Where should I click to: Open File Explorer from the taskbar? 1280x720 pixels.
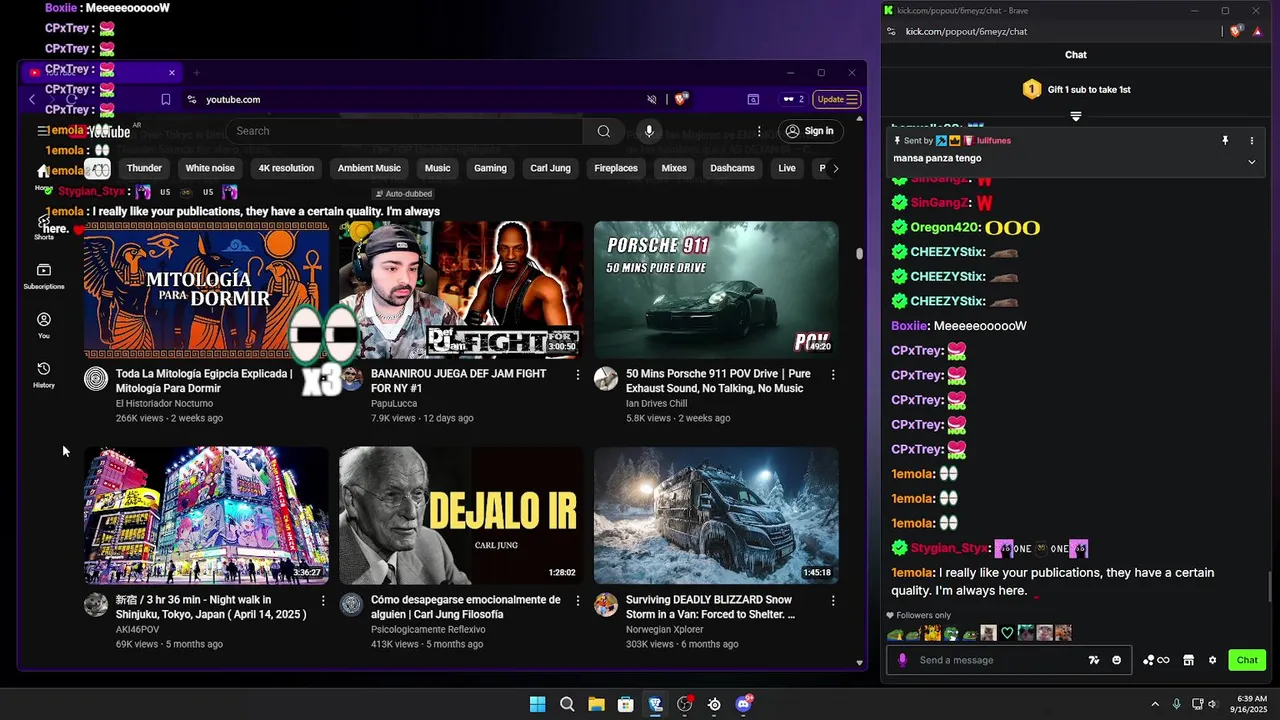[596, 704]
